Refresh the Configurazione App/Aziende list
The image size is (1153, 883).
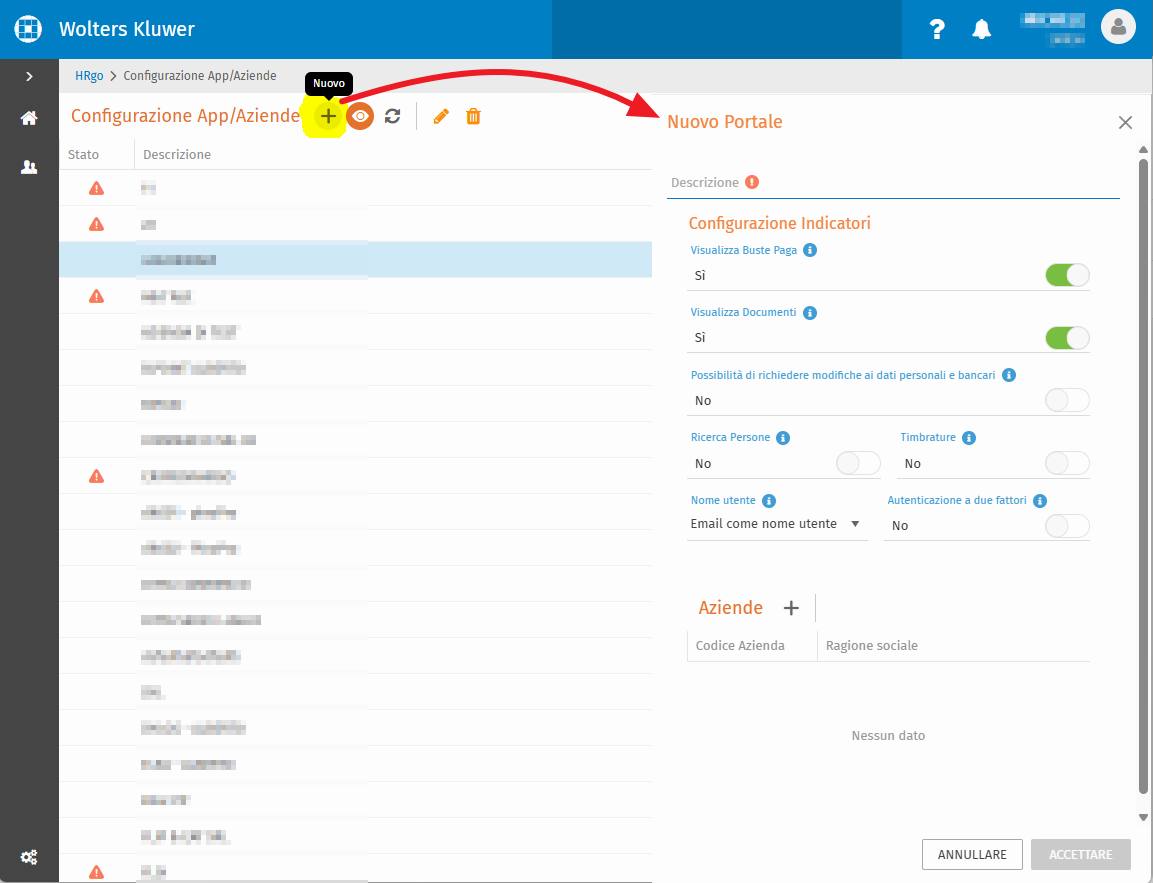[393, 116]
